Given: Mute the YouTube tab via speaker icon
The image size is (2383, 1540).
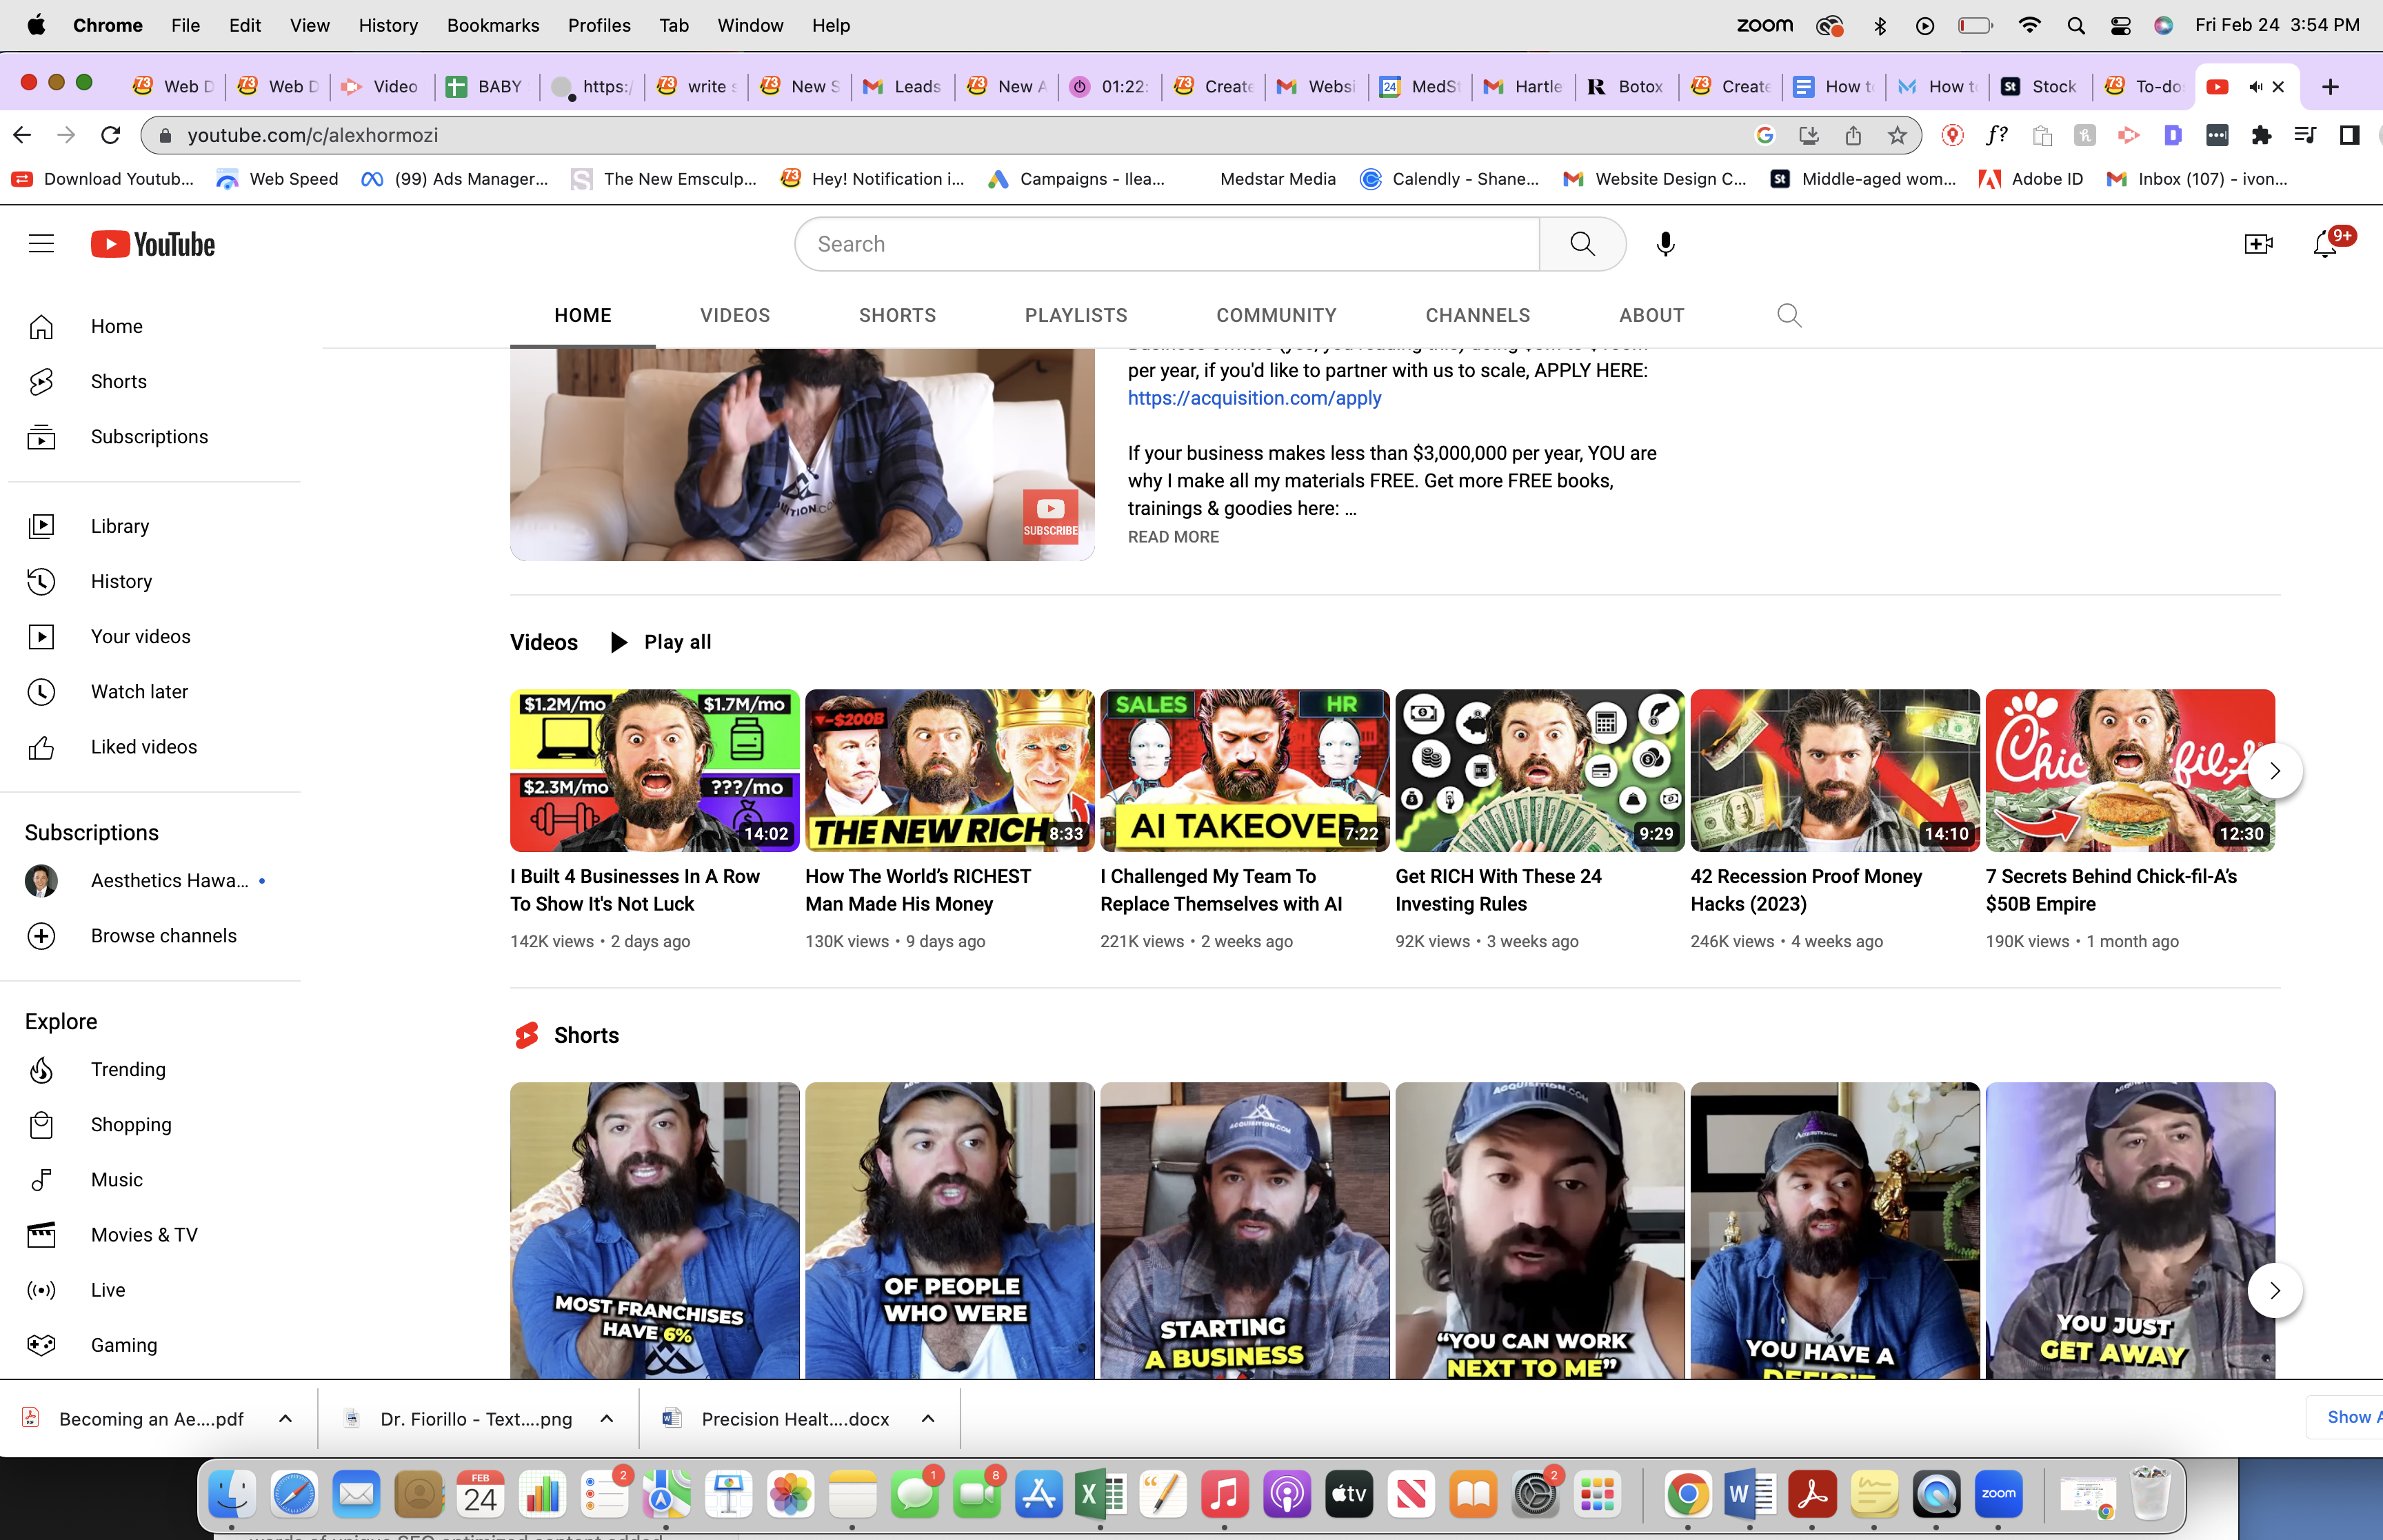Looking at the screenshot, I should pos(2256,87).
